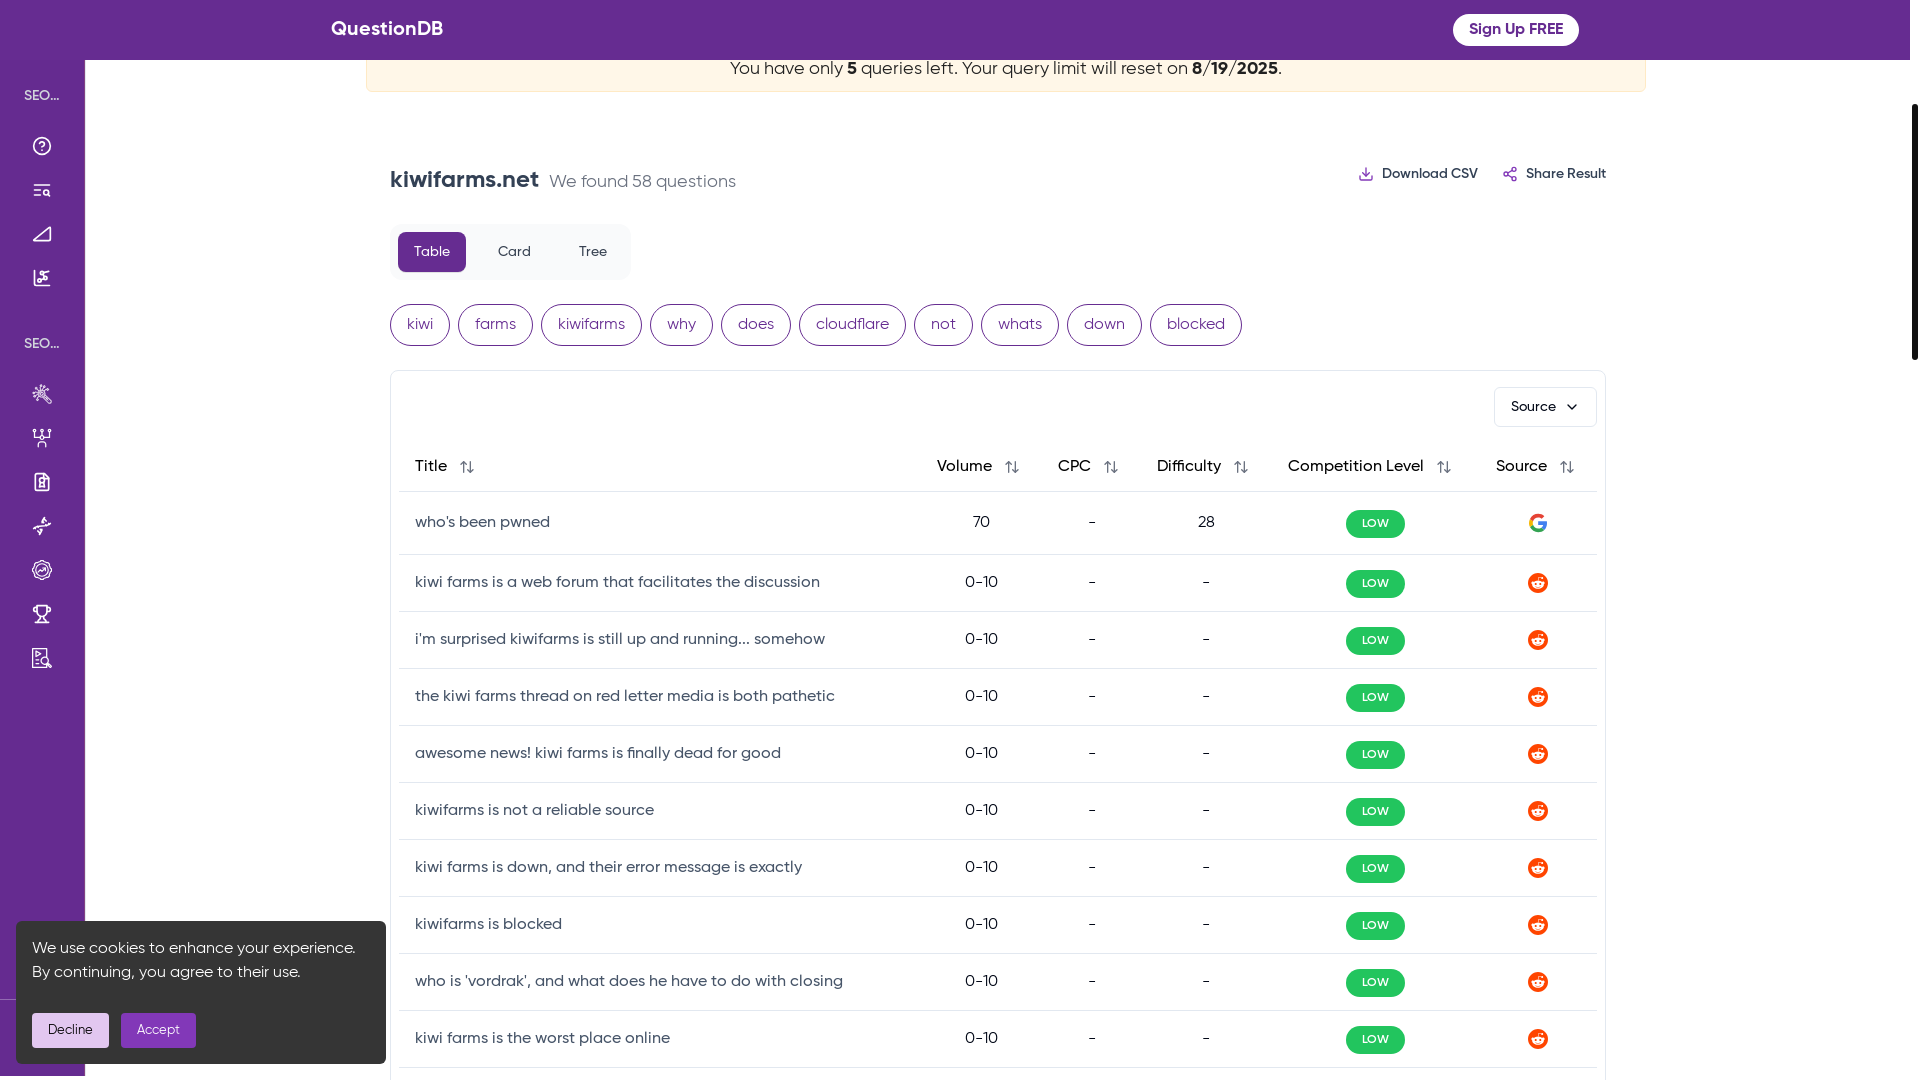The image size is (1920, 1080).
Task: Open the question mark sidebar icon
Action: [42, 146]
